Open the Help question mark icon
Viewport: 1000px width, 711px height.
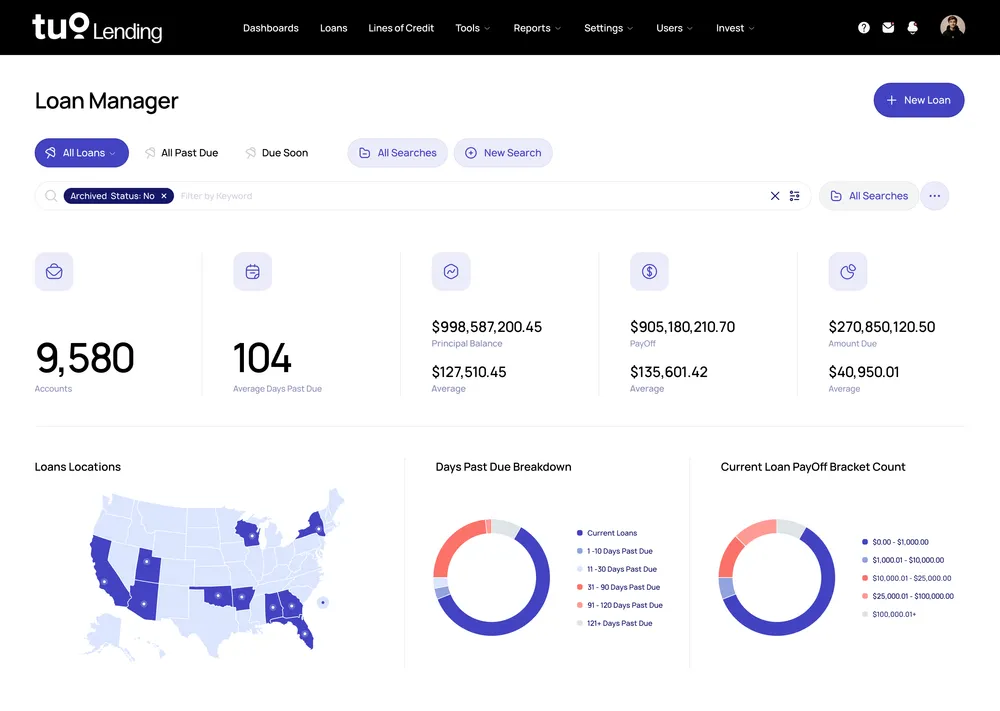[863, 27]
